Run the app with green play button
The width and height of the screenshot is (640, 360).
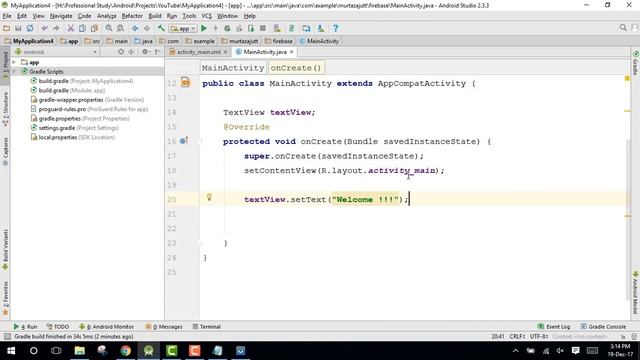204,28
